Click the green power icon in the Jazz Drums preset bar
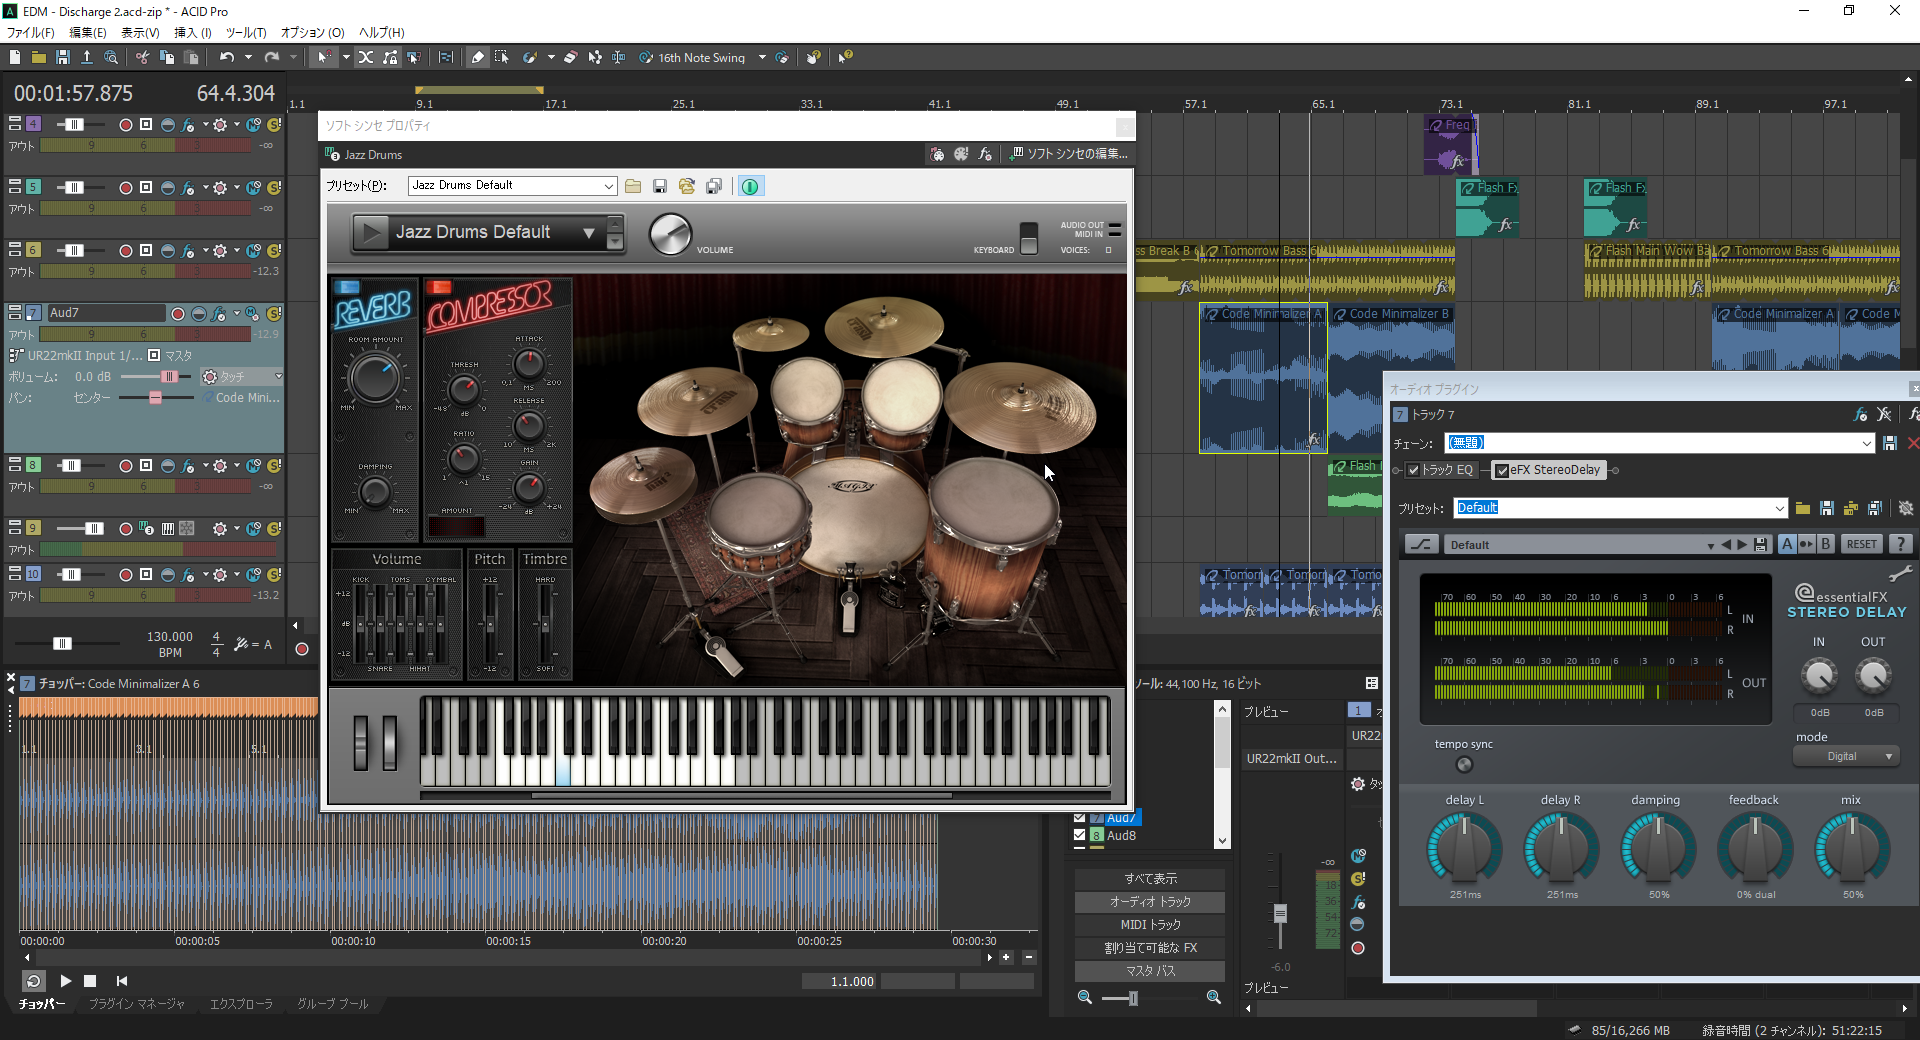This screenshot has width=1920, height=1040. (750, 186)
